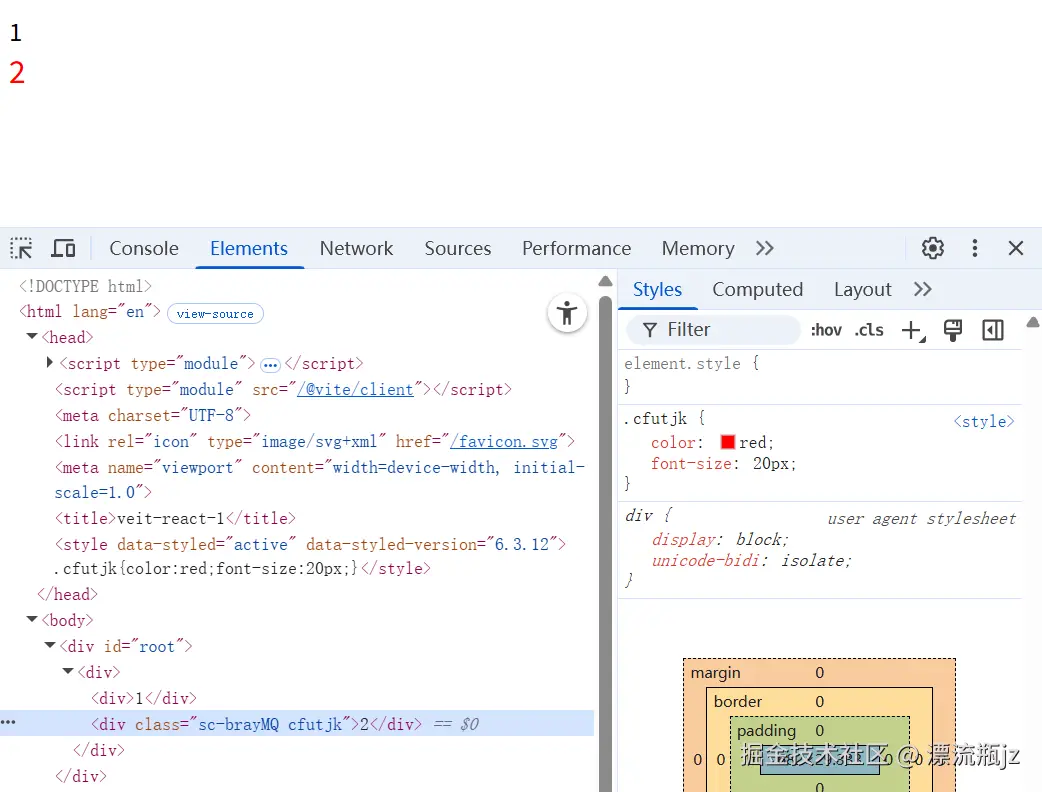The image size is (1042, 792).
Task: Collapse the body element node
Action: pos(31,620)
